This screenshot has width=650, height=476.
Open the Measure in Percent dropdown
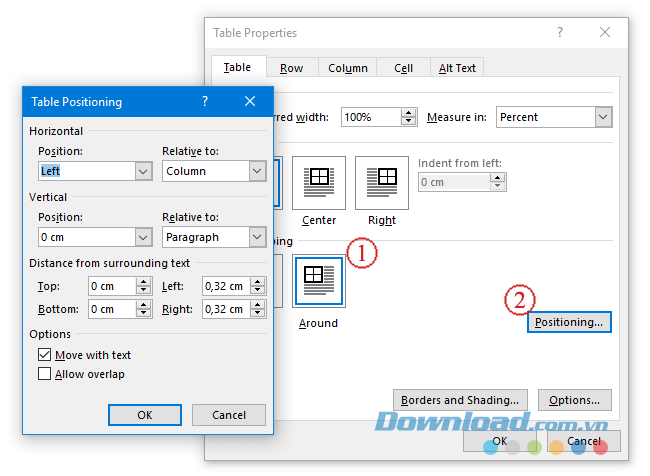click(x=602, y=117)
